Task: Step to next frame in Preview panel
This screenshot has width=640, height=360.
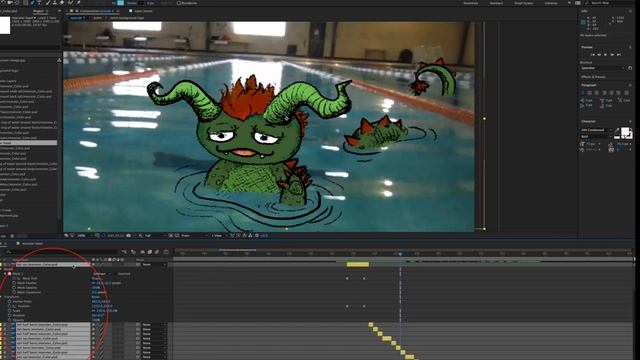Action: (612, 54)
